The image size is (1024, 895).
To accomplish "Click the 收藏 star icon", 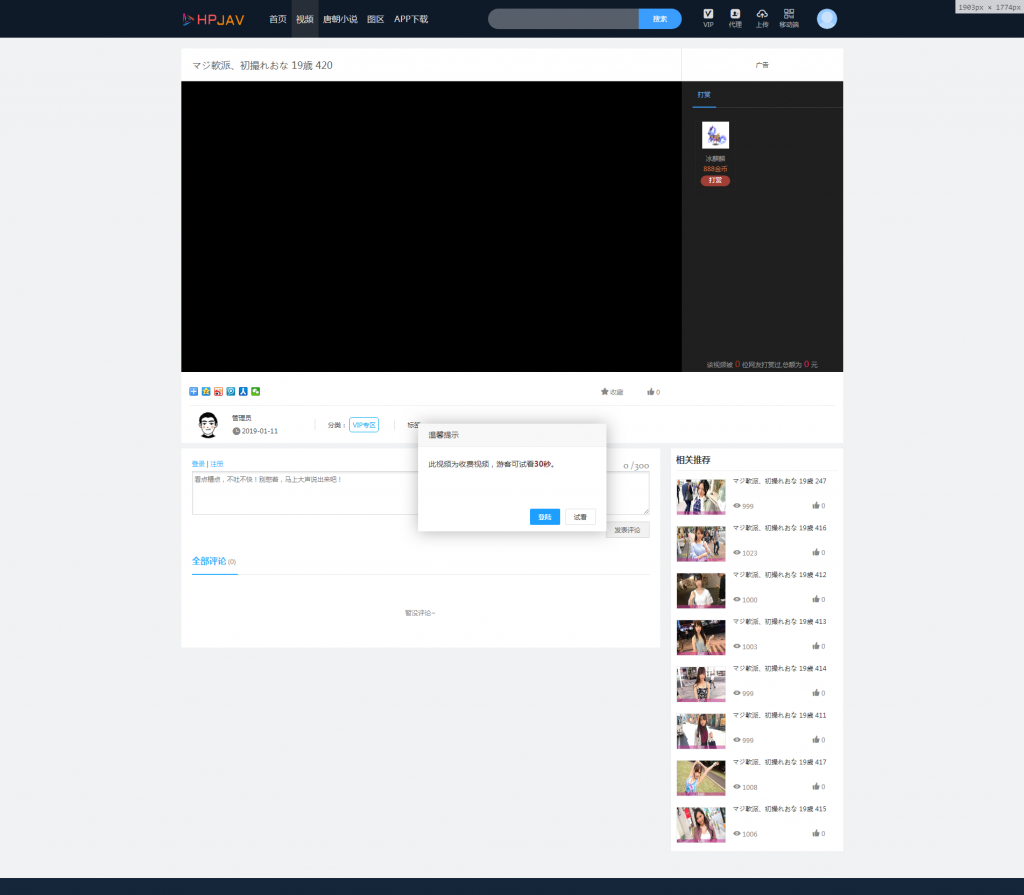I will 605,392.
